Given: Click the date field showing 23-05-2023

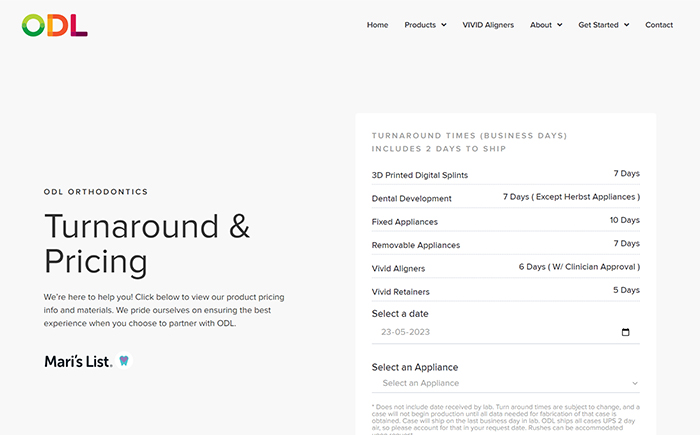Looking at the screenshot, I should click(x=505, y=332).
